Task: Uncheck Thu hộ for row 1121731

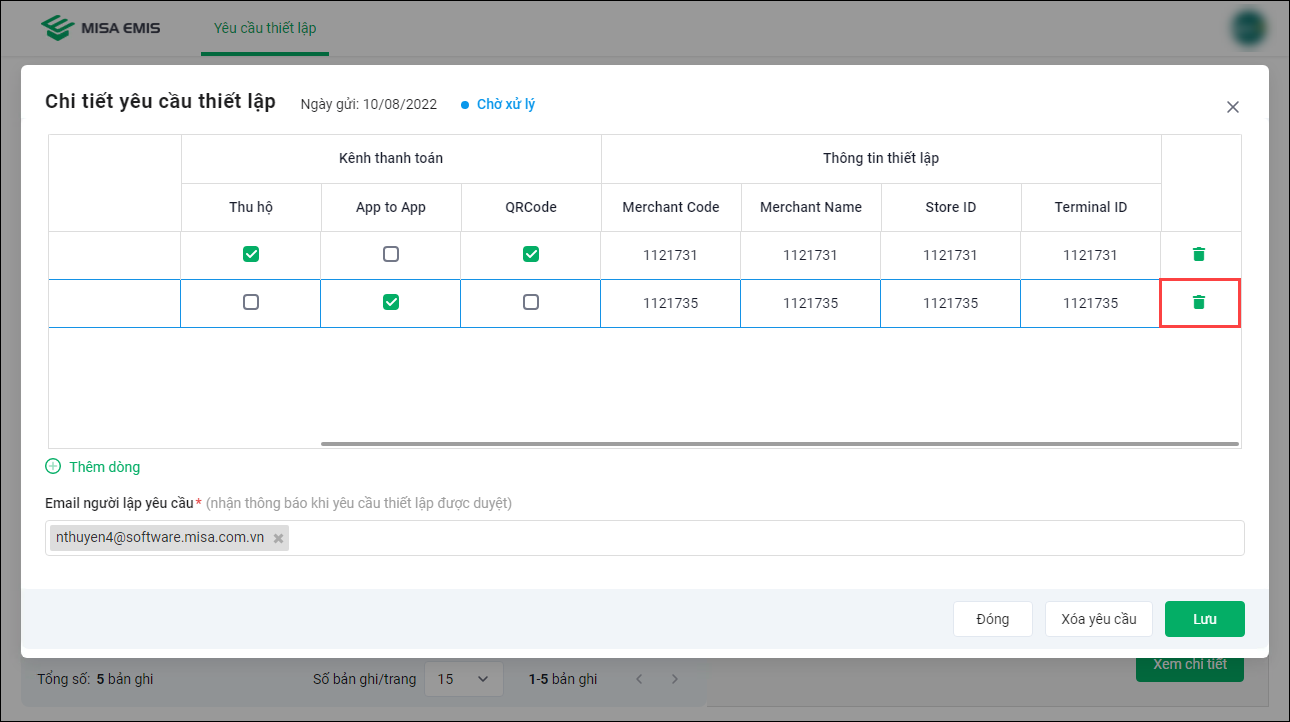Action: (251, 254)
